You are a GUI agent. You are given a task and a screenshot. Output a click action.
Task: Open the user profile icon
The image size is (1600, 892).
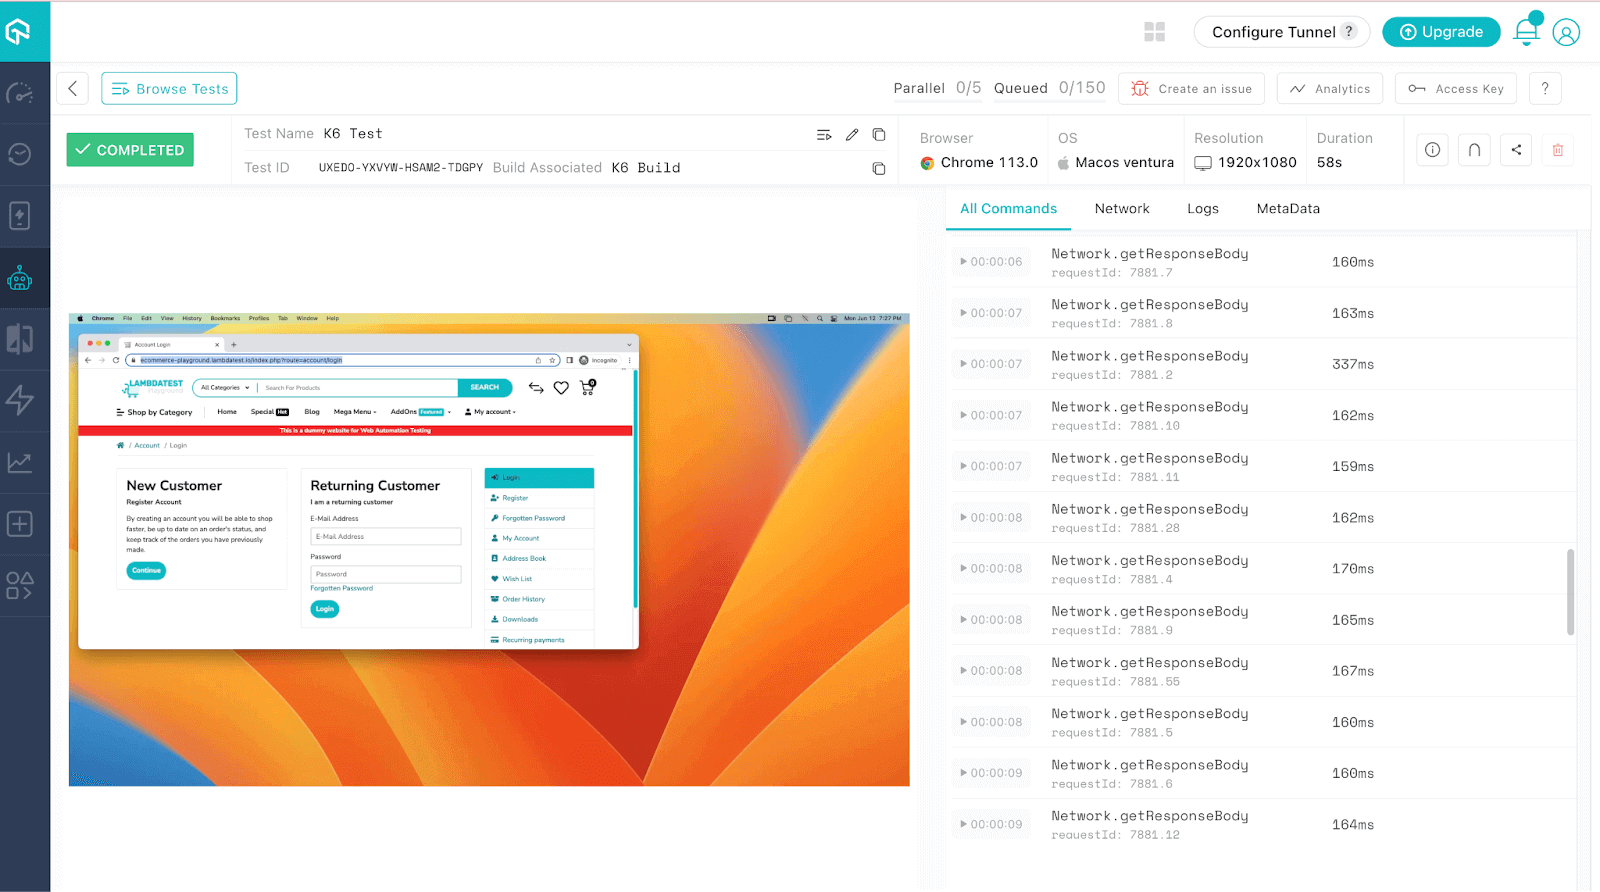[1566, 32]
